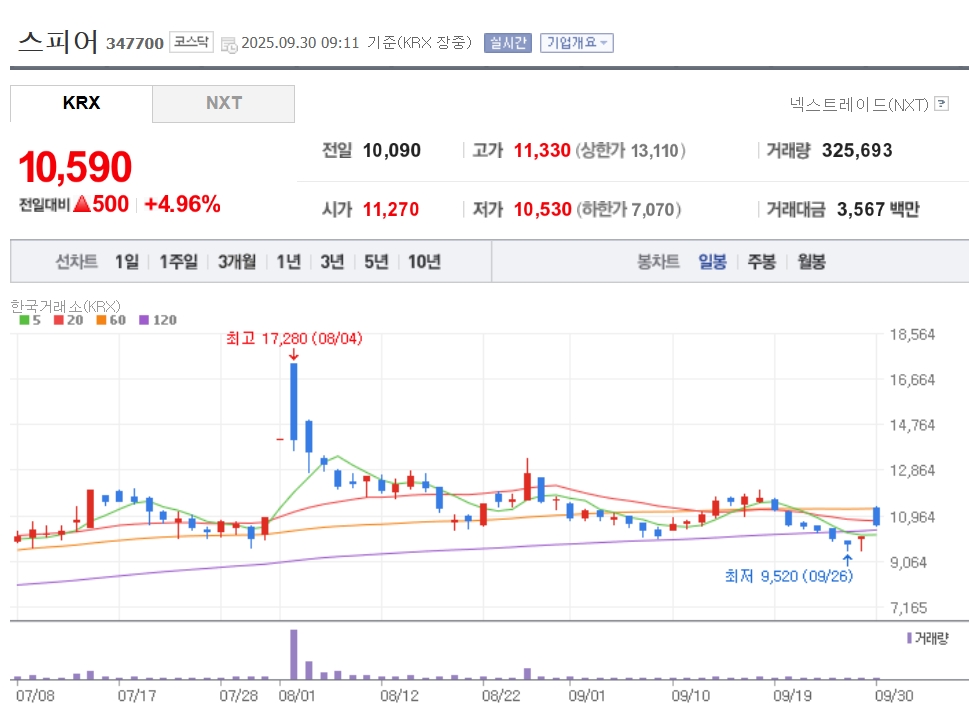
Task: Show the 5년 line chart
Action: pyautogui.click(x=376, y=261)
